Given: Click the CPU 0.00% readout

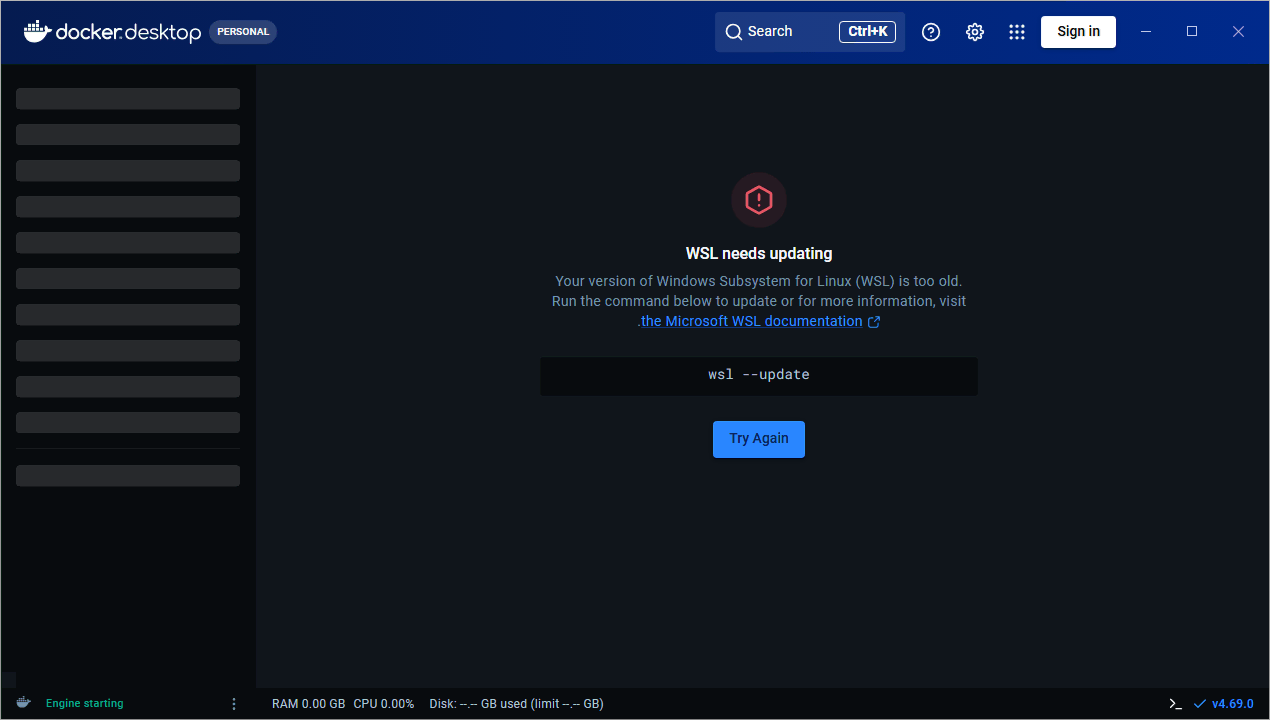Looking at the screenshot, I should click(x=384, y=704).
